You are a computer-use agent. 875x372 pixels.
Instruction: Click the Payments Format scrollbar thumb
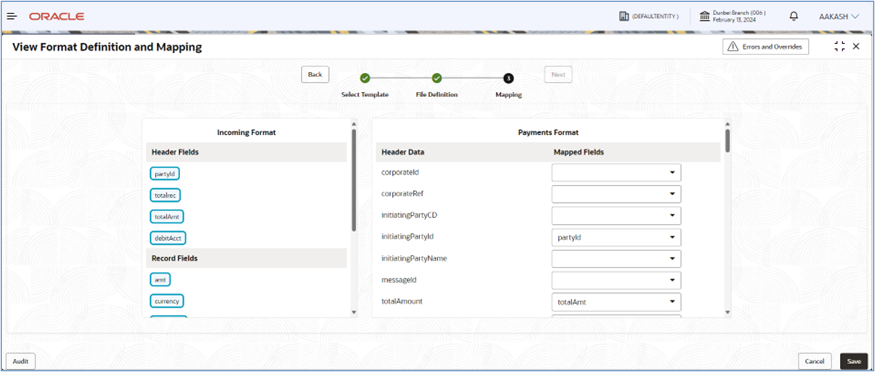click(x=728, y=141)
